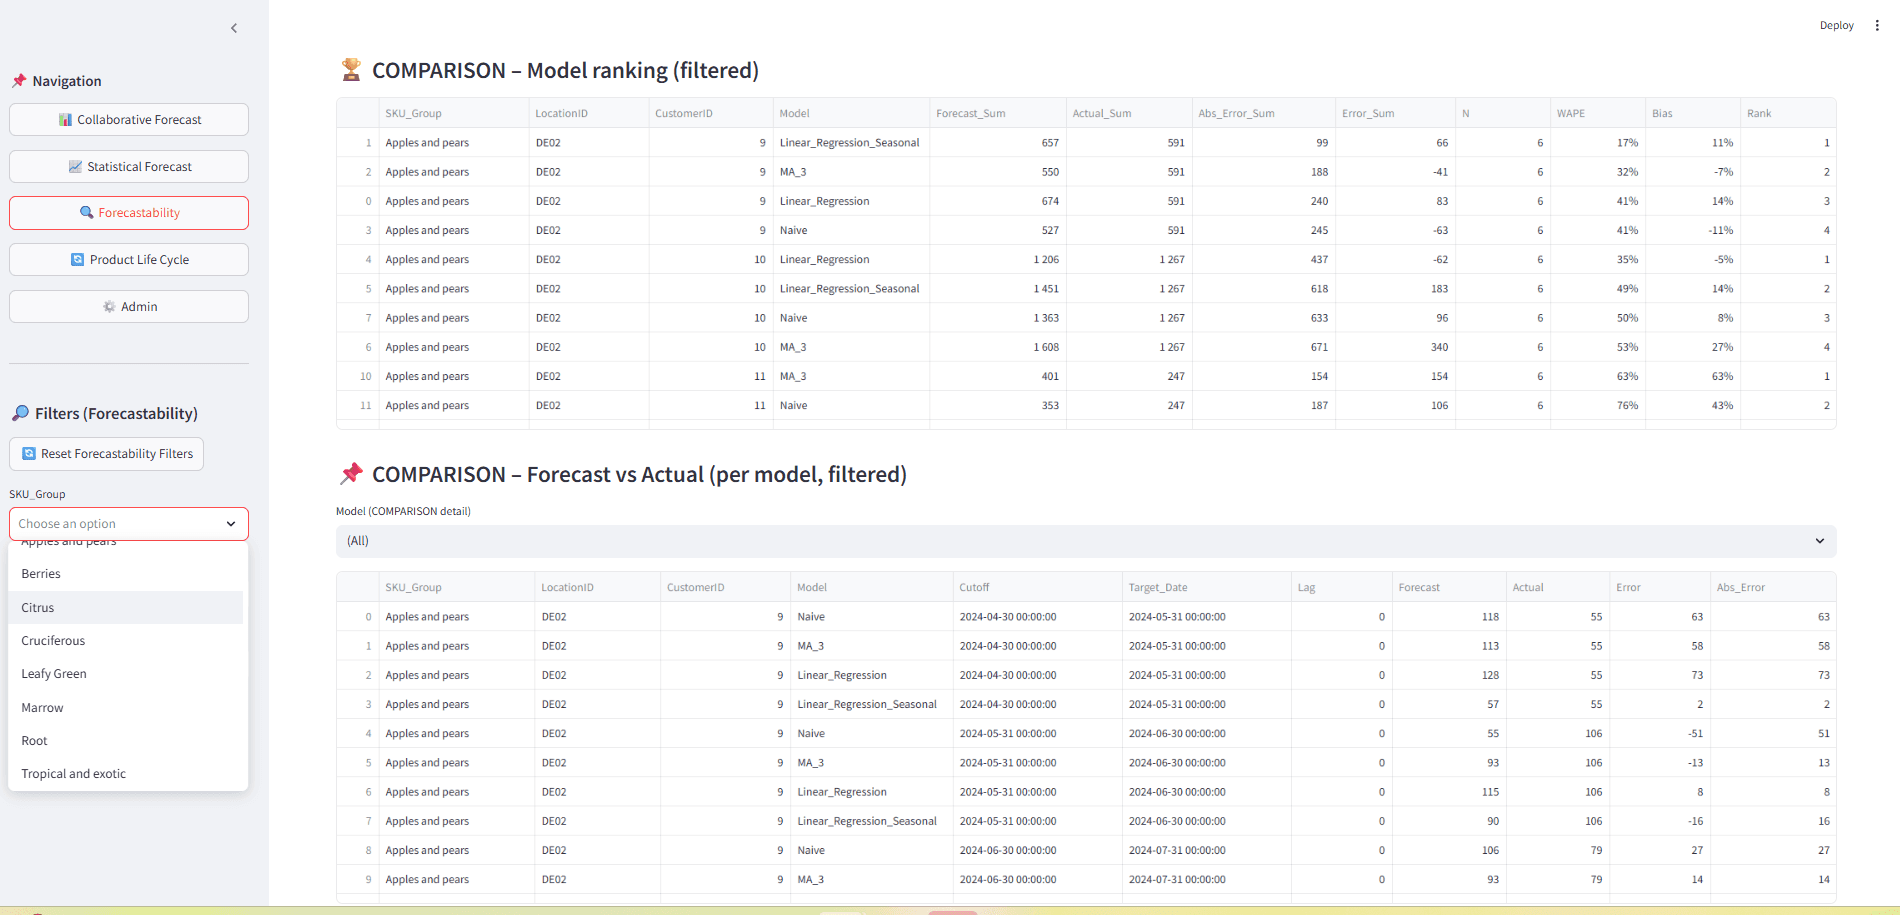Select Berries from the SKU_Group list
1900x915 pixels.
tap(41, 573)
